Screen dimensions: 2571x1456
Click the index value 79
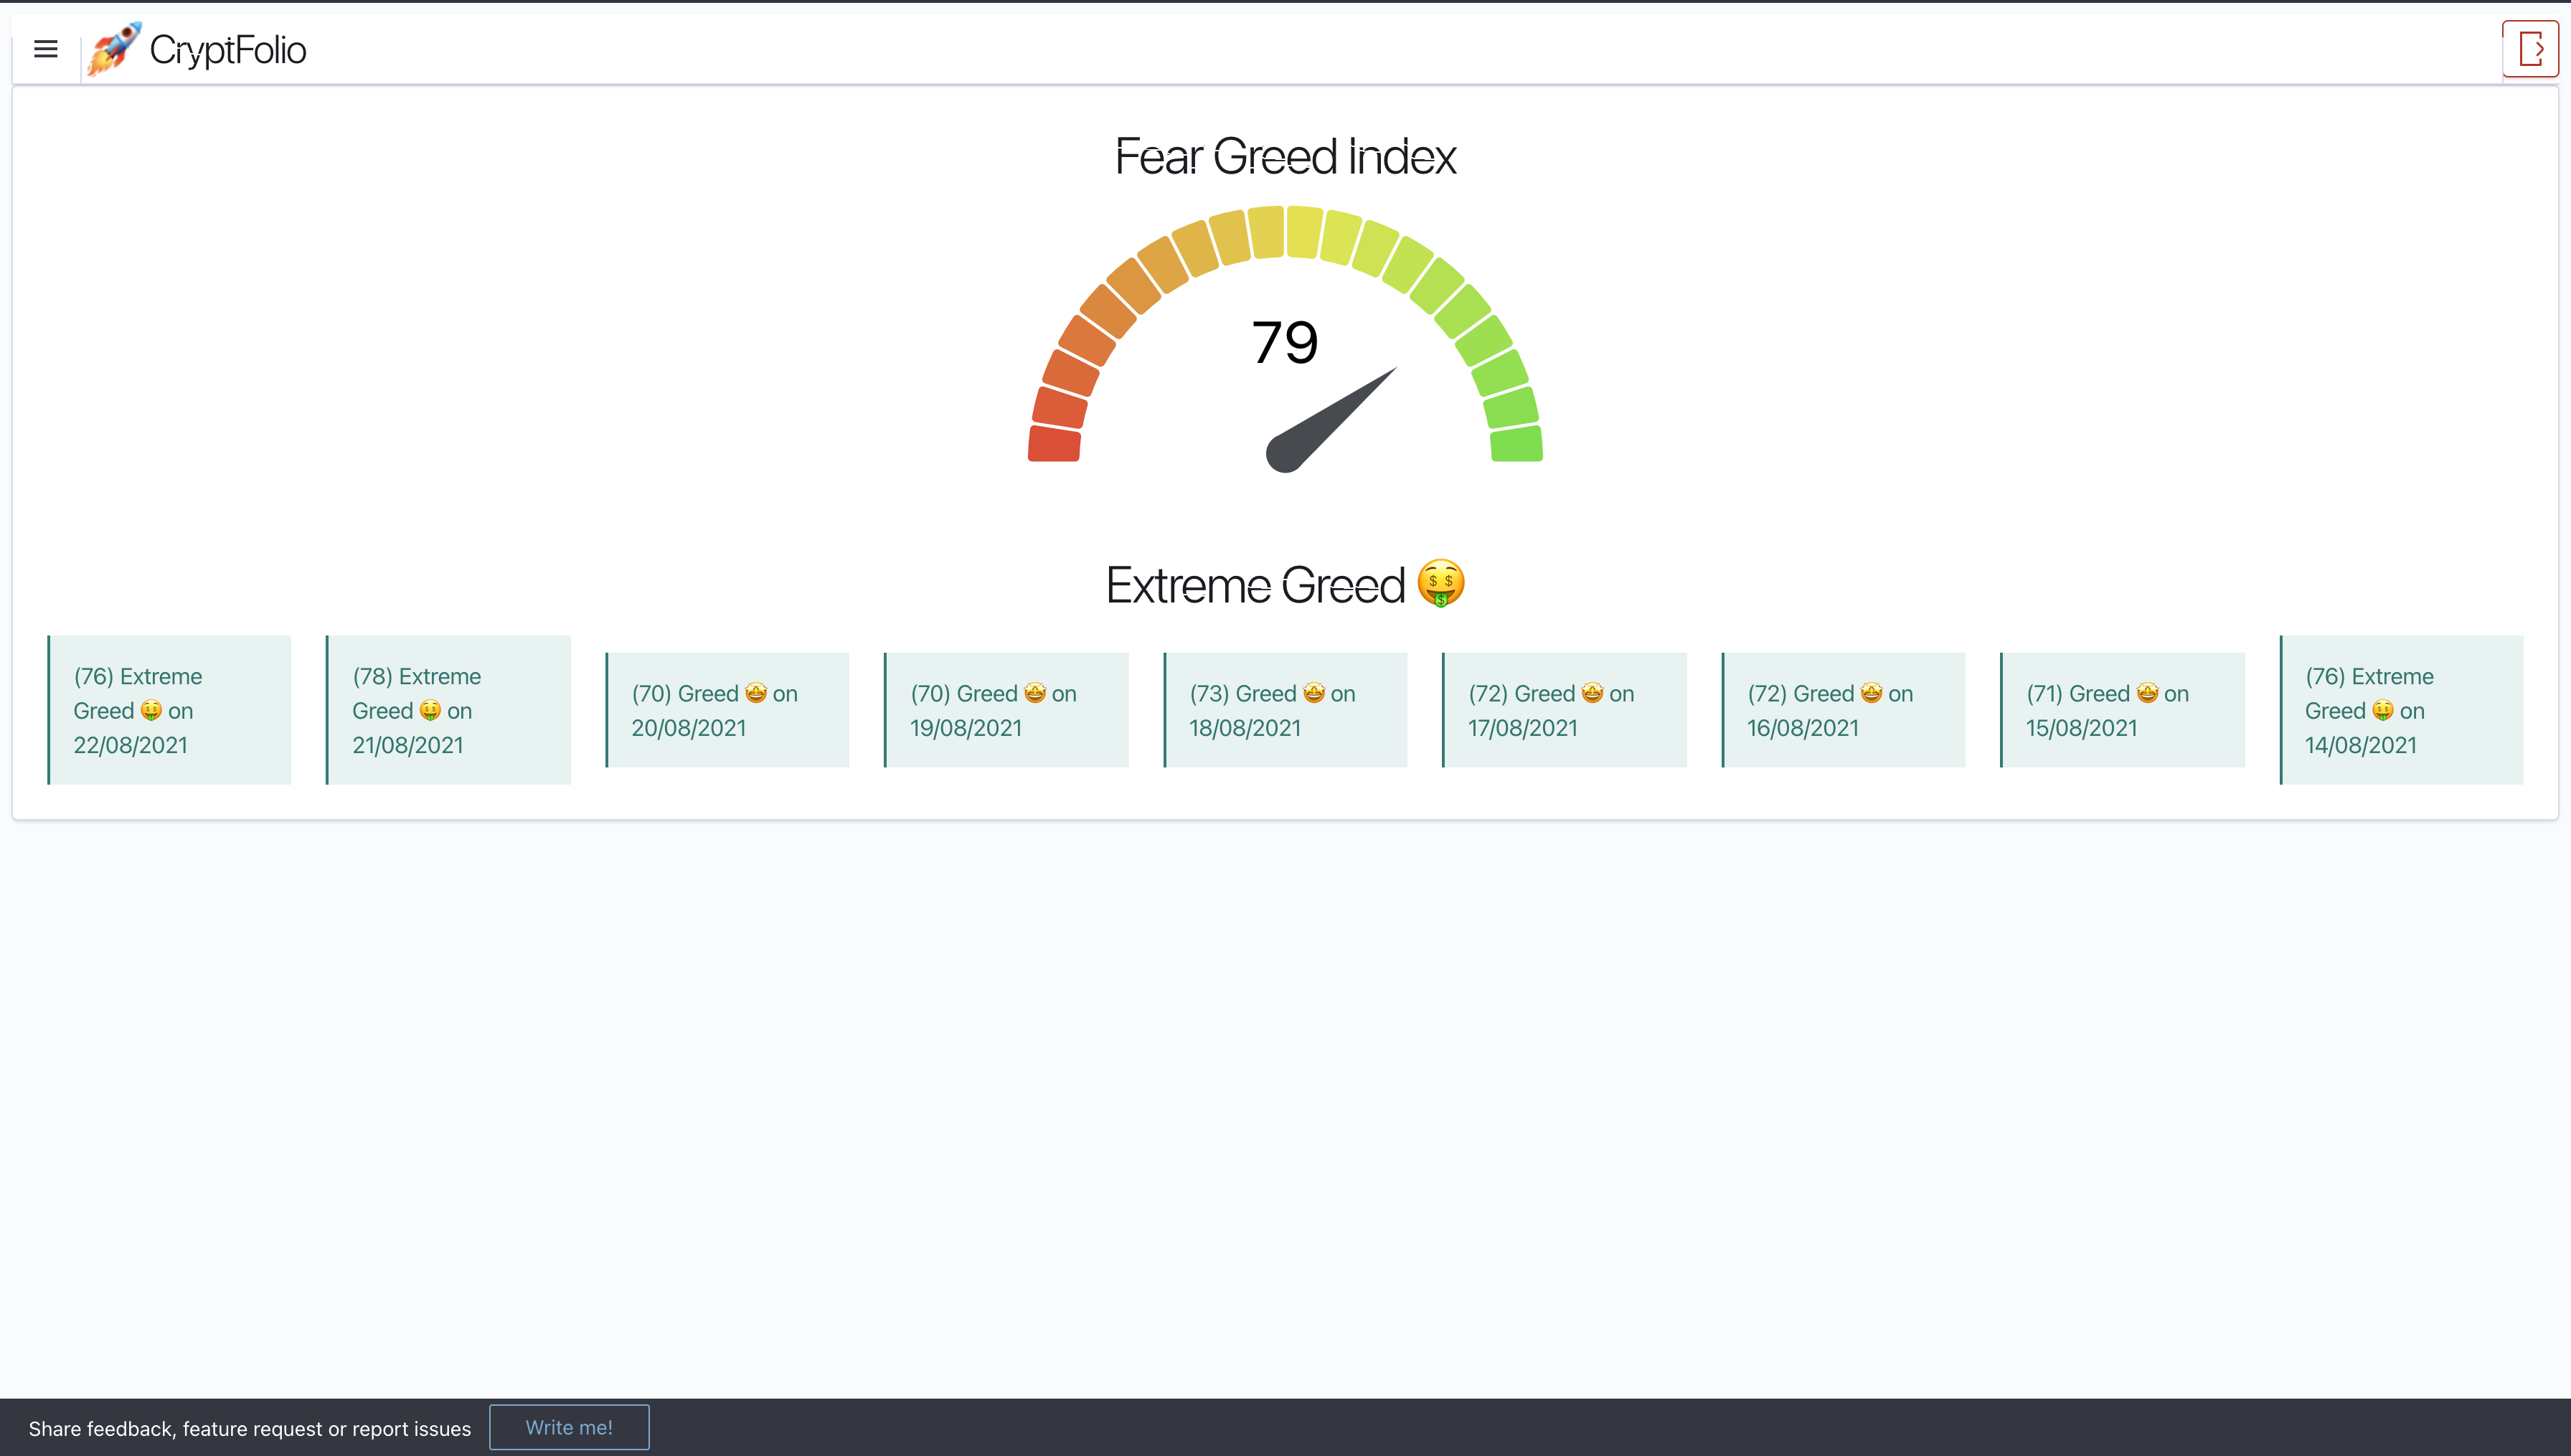1285,342
